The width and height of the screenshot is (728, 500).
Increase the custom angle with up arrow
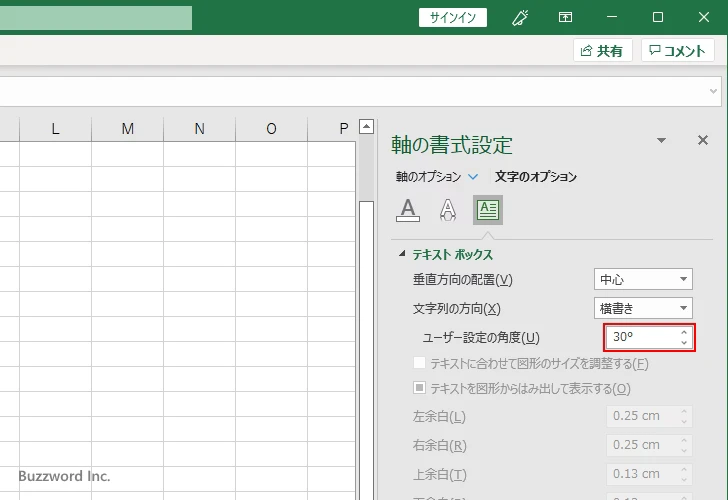pos(684,332)
